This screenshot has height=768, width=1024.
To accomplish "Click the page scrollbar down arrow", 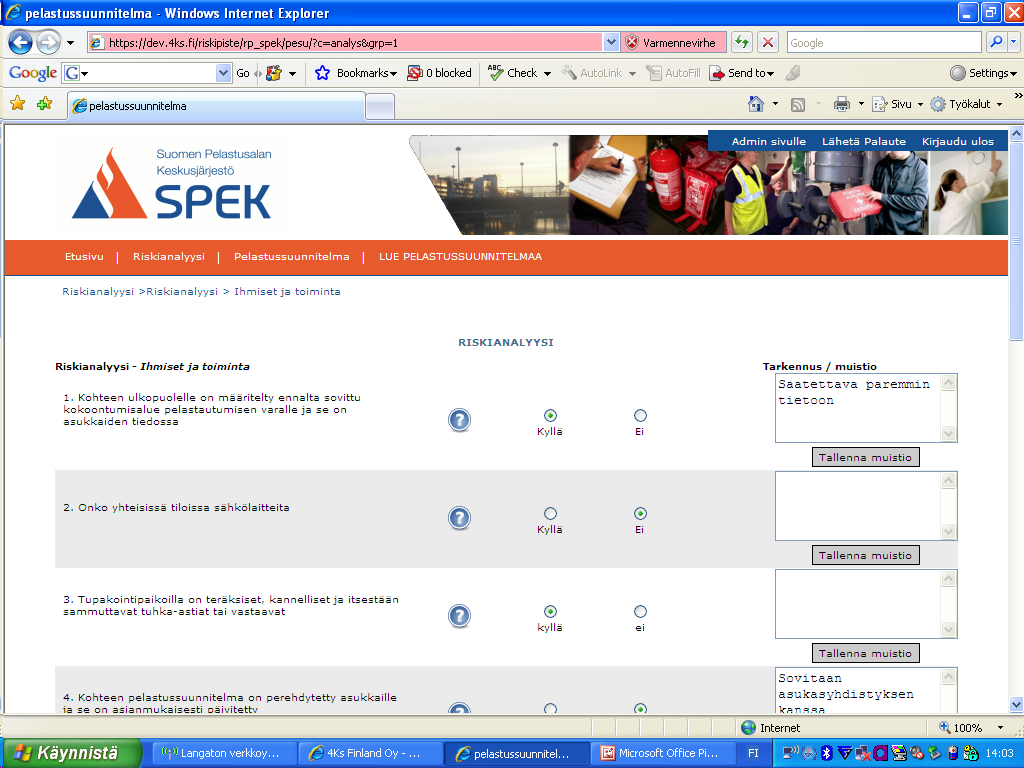I will pyautogui.click(x=1016, y=705).
